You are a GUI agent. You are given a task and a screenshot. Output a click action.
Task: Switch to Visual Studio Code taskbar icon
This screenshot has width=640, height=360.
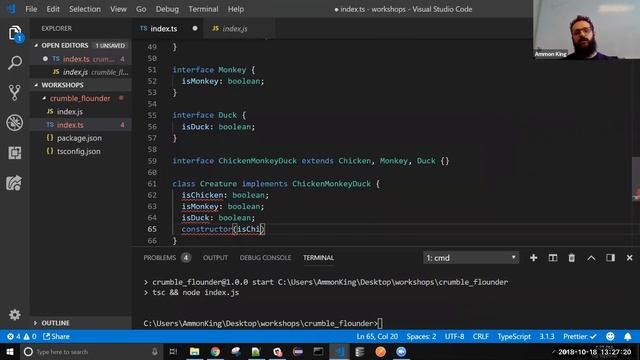pos(339,351)
